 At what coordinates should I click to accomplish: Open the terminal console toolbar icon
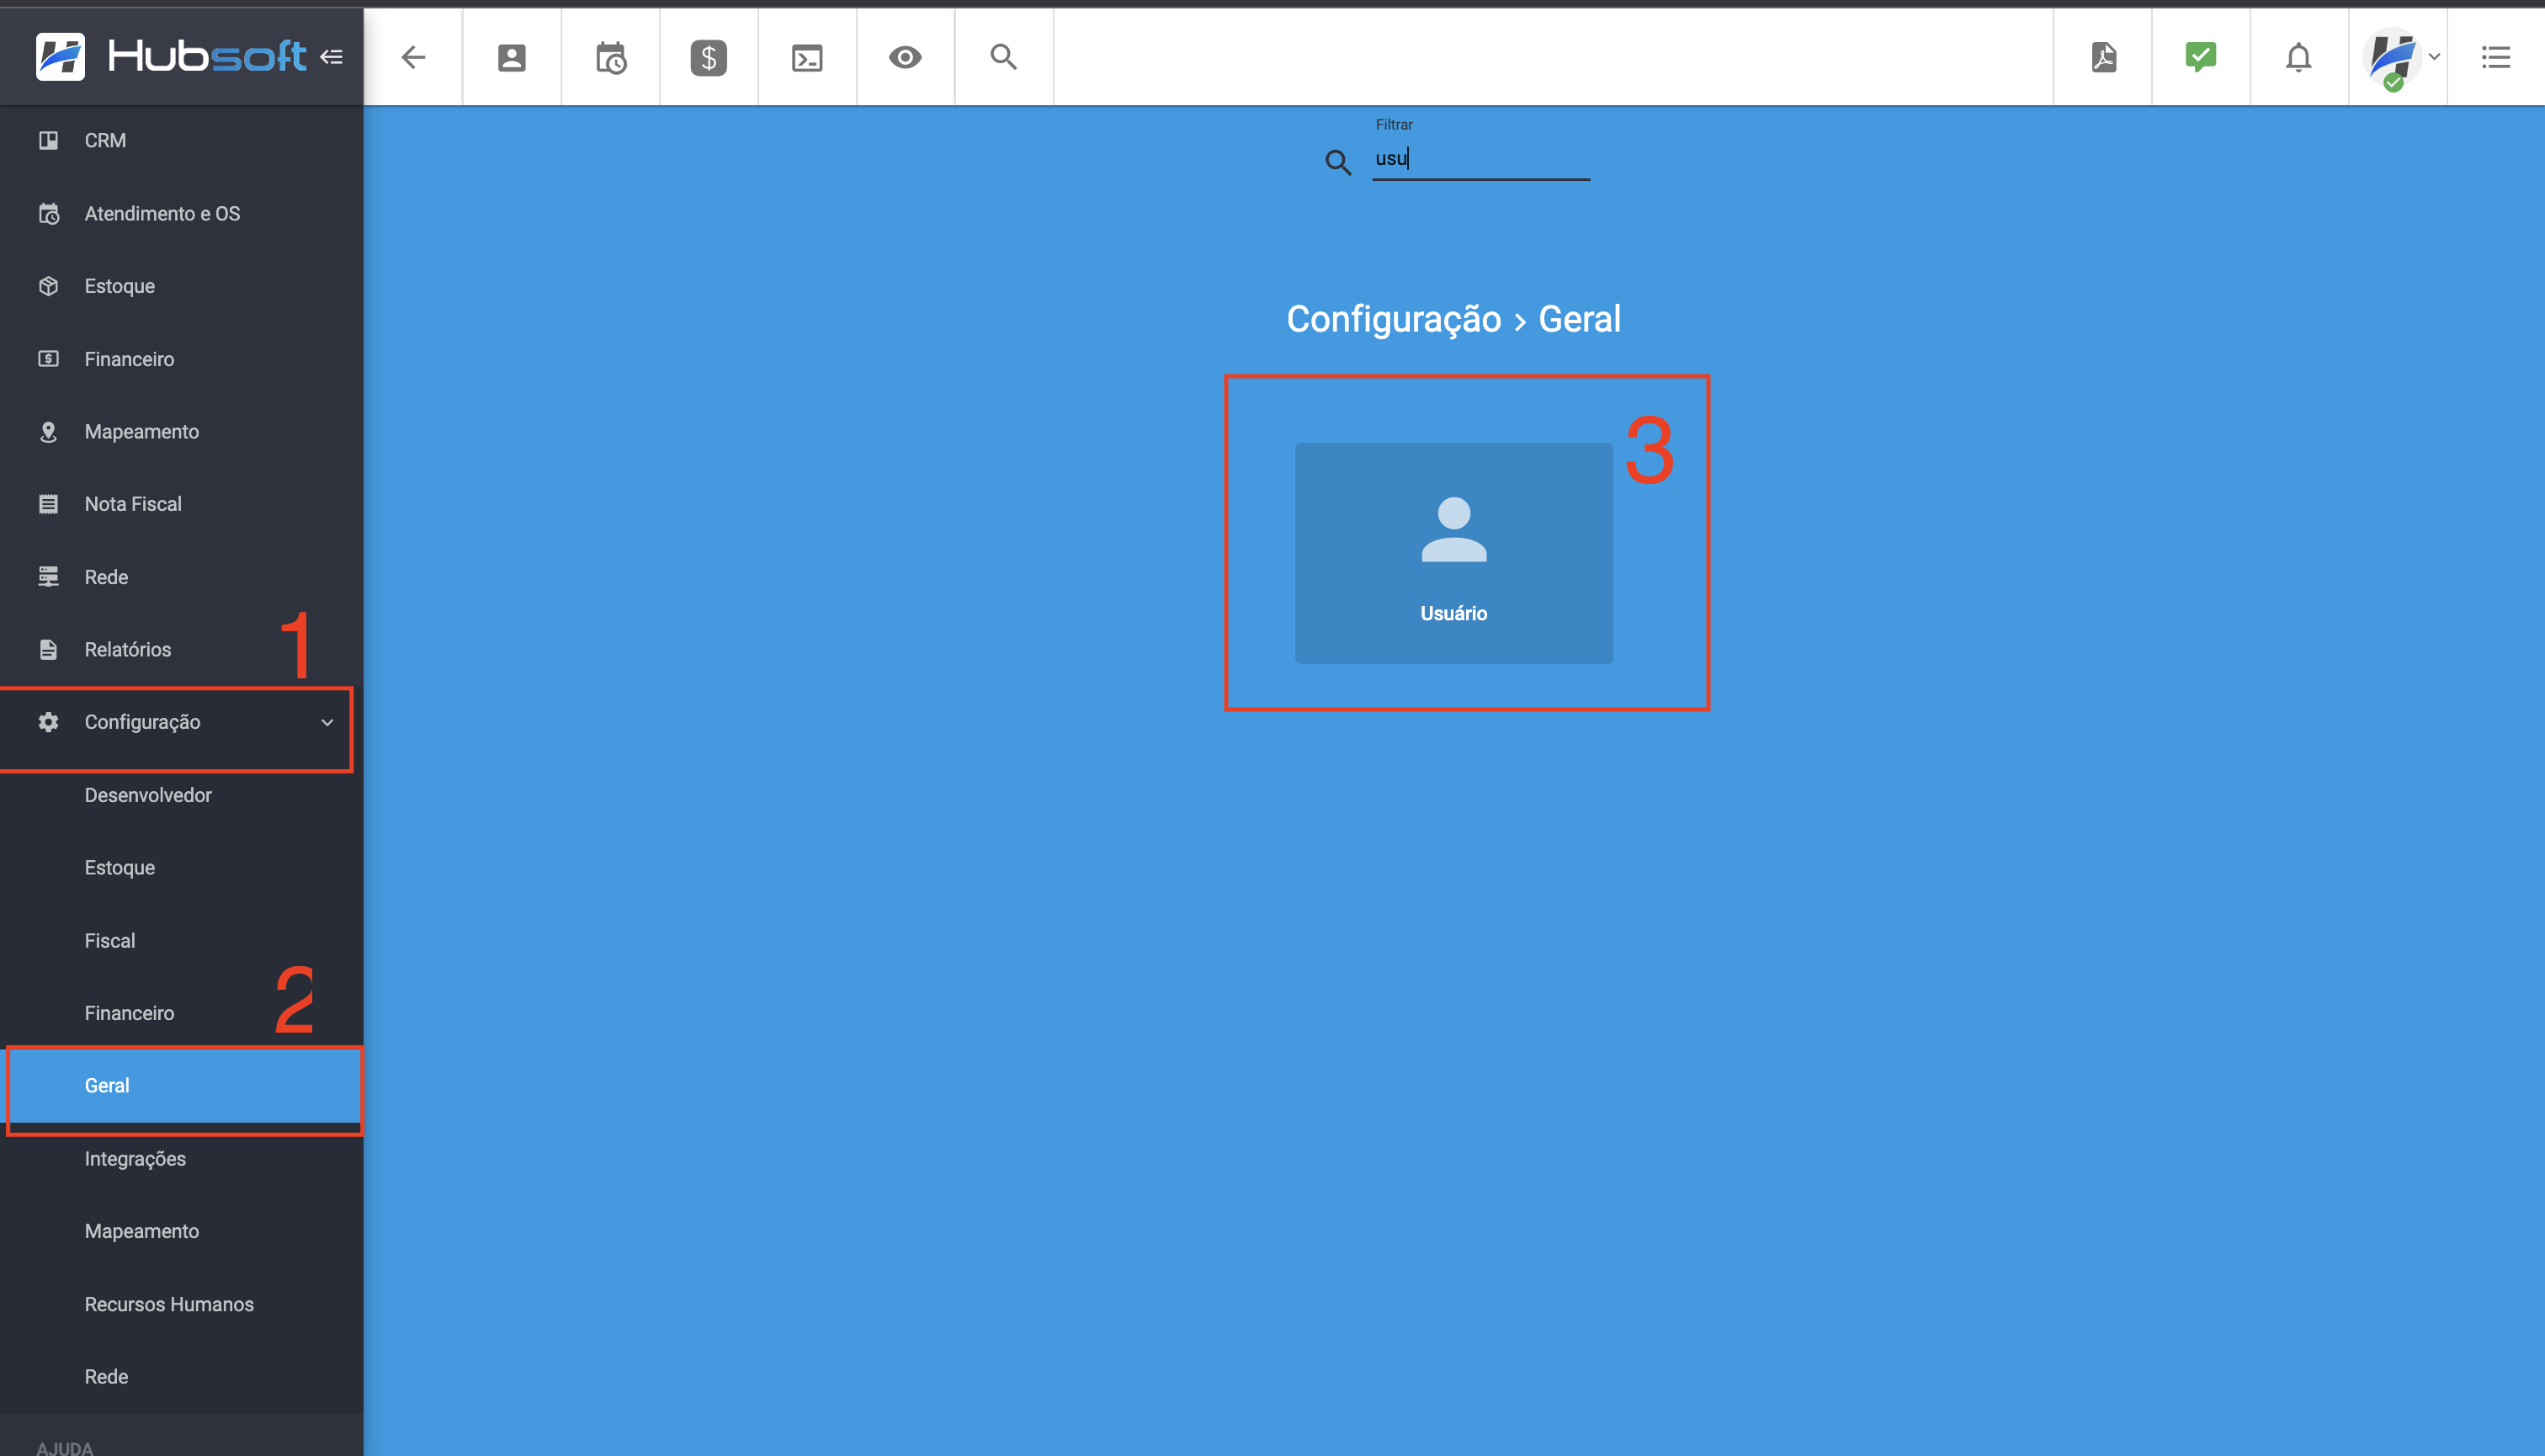point(807,57)
